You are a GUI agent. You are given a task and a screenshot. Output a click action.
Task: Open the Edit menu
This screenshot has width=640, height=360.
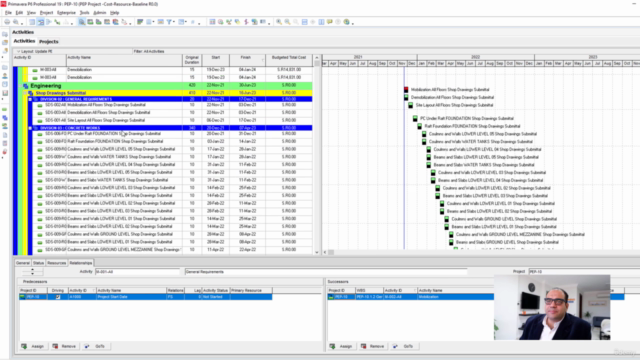pos(19,13)
